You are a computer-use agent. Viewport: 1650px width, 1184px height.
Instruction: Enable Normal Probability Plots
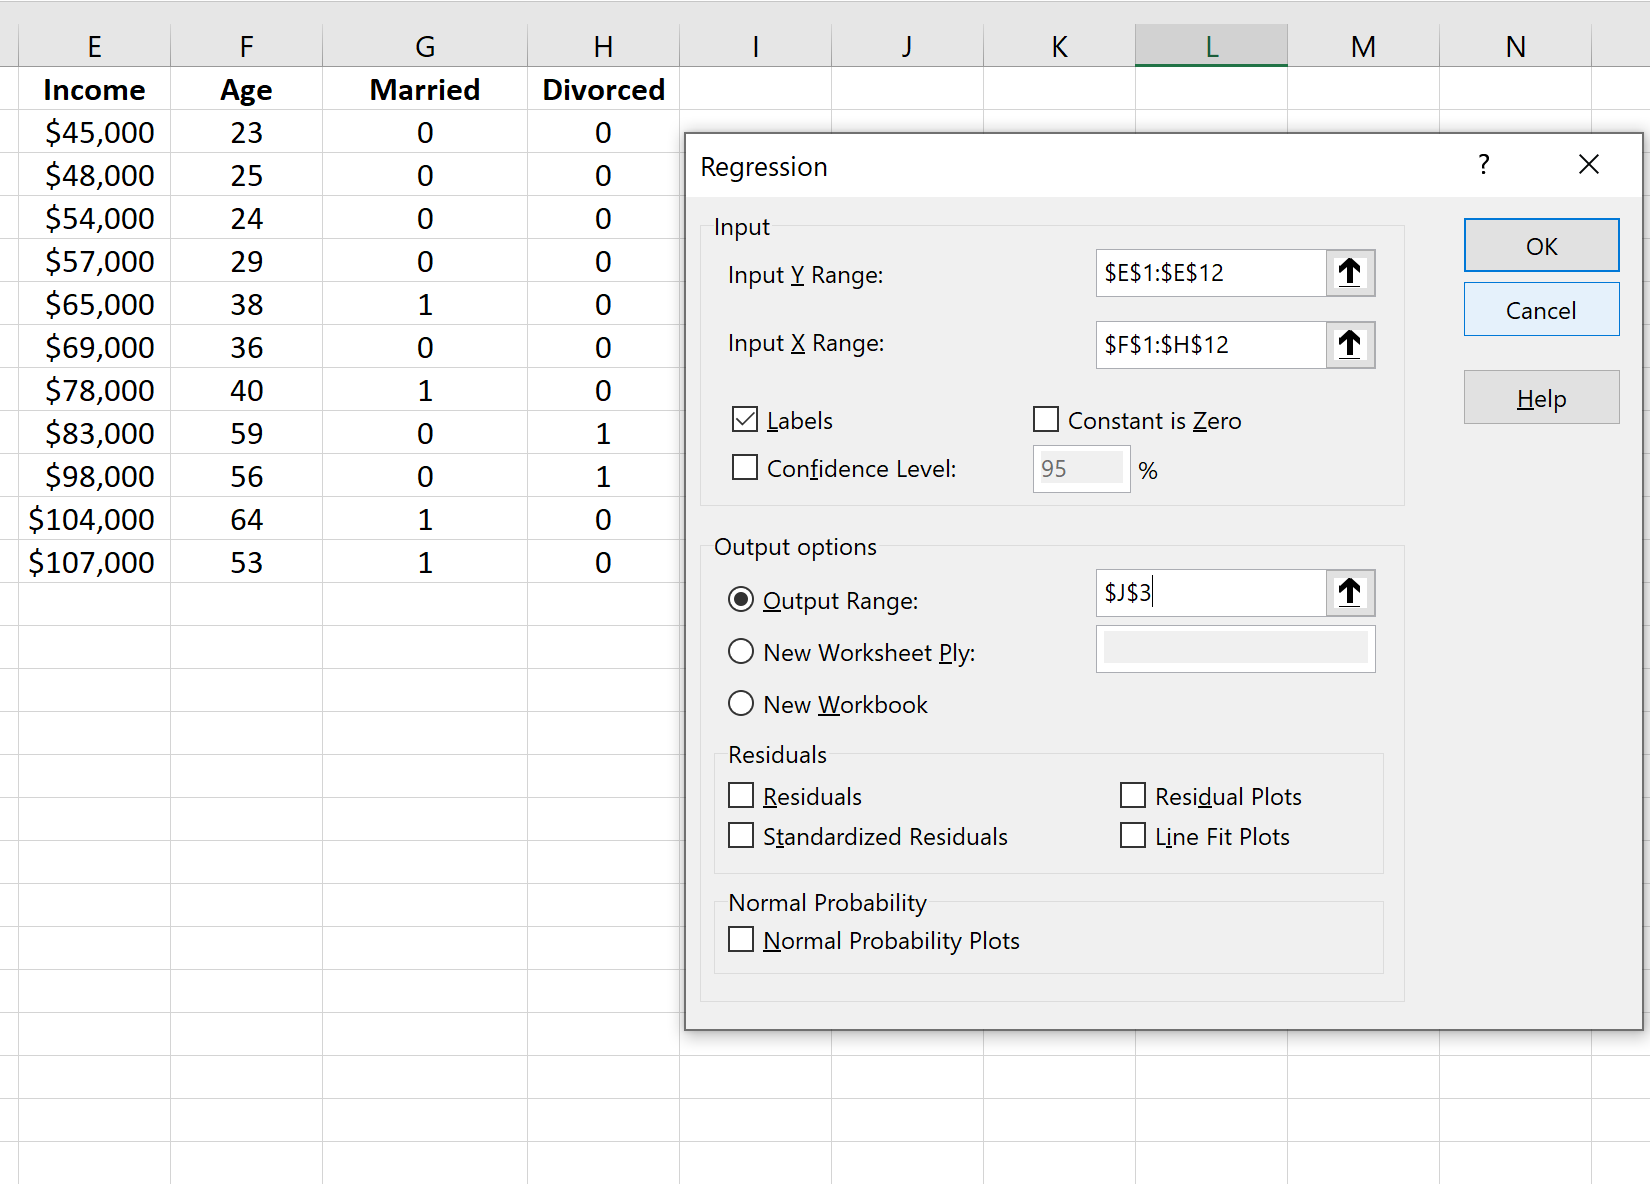pyautogui.click(x=740, y=939)
